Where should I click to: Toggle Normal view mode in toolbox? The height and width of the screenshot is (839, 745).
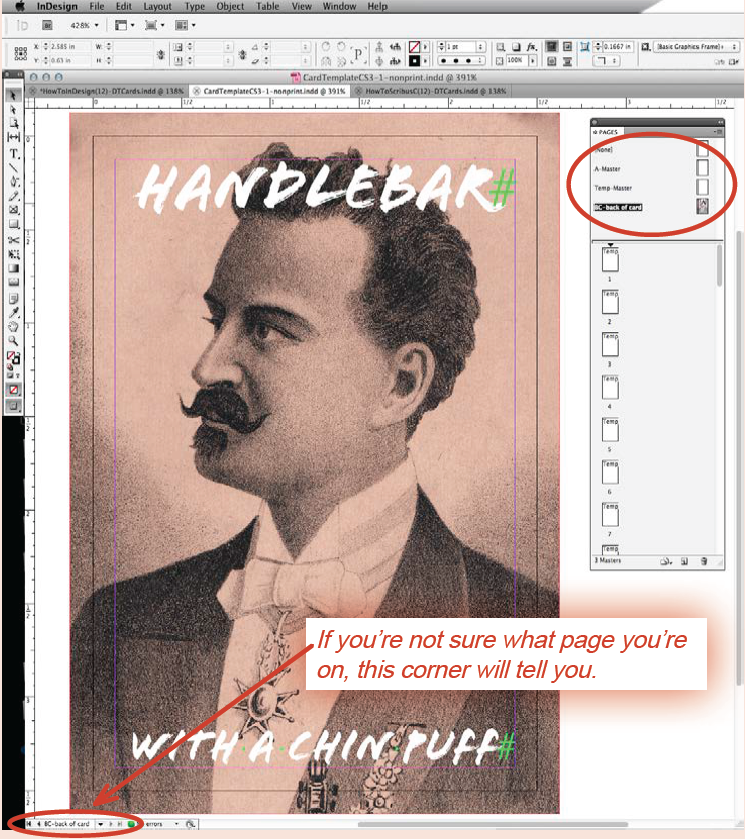click(x=14, y=406)
